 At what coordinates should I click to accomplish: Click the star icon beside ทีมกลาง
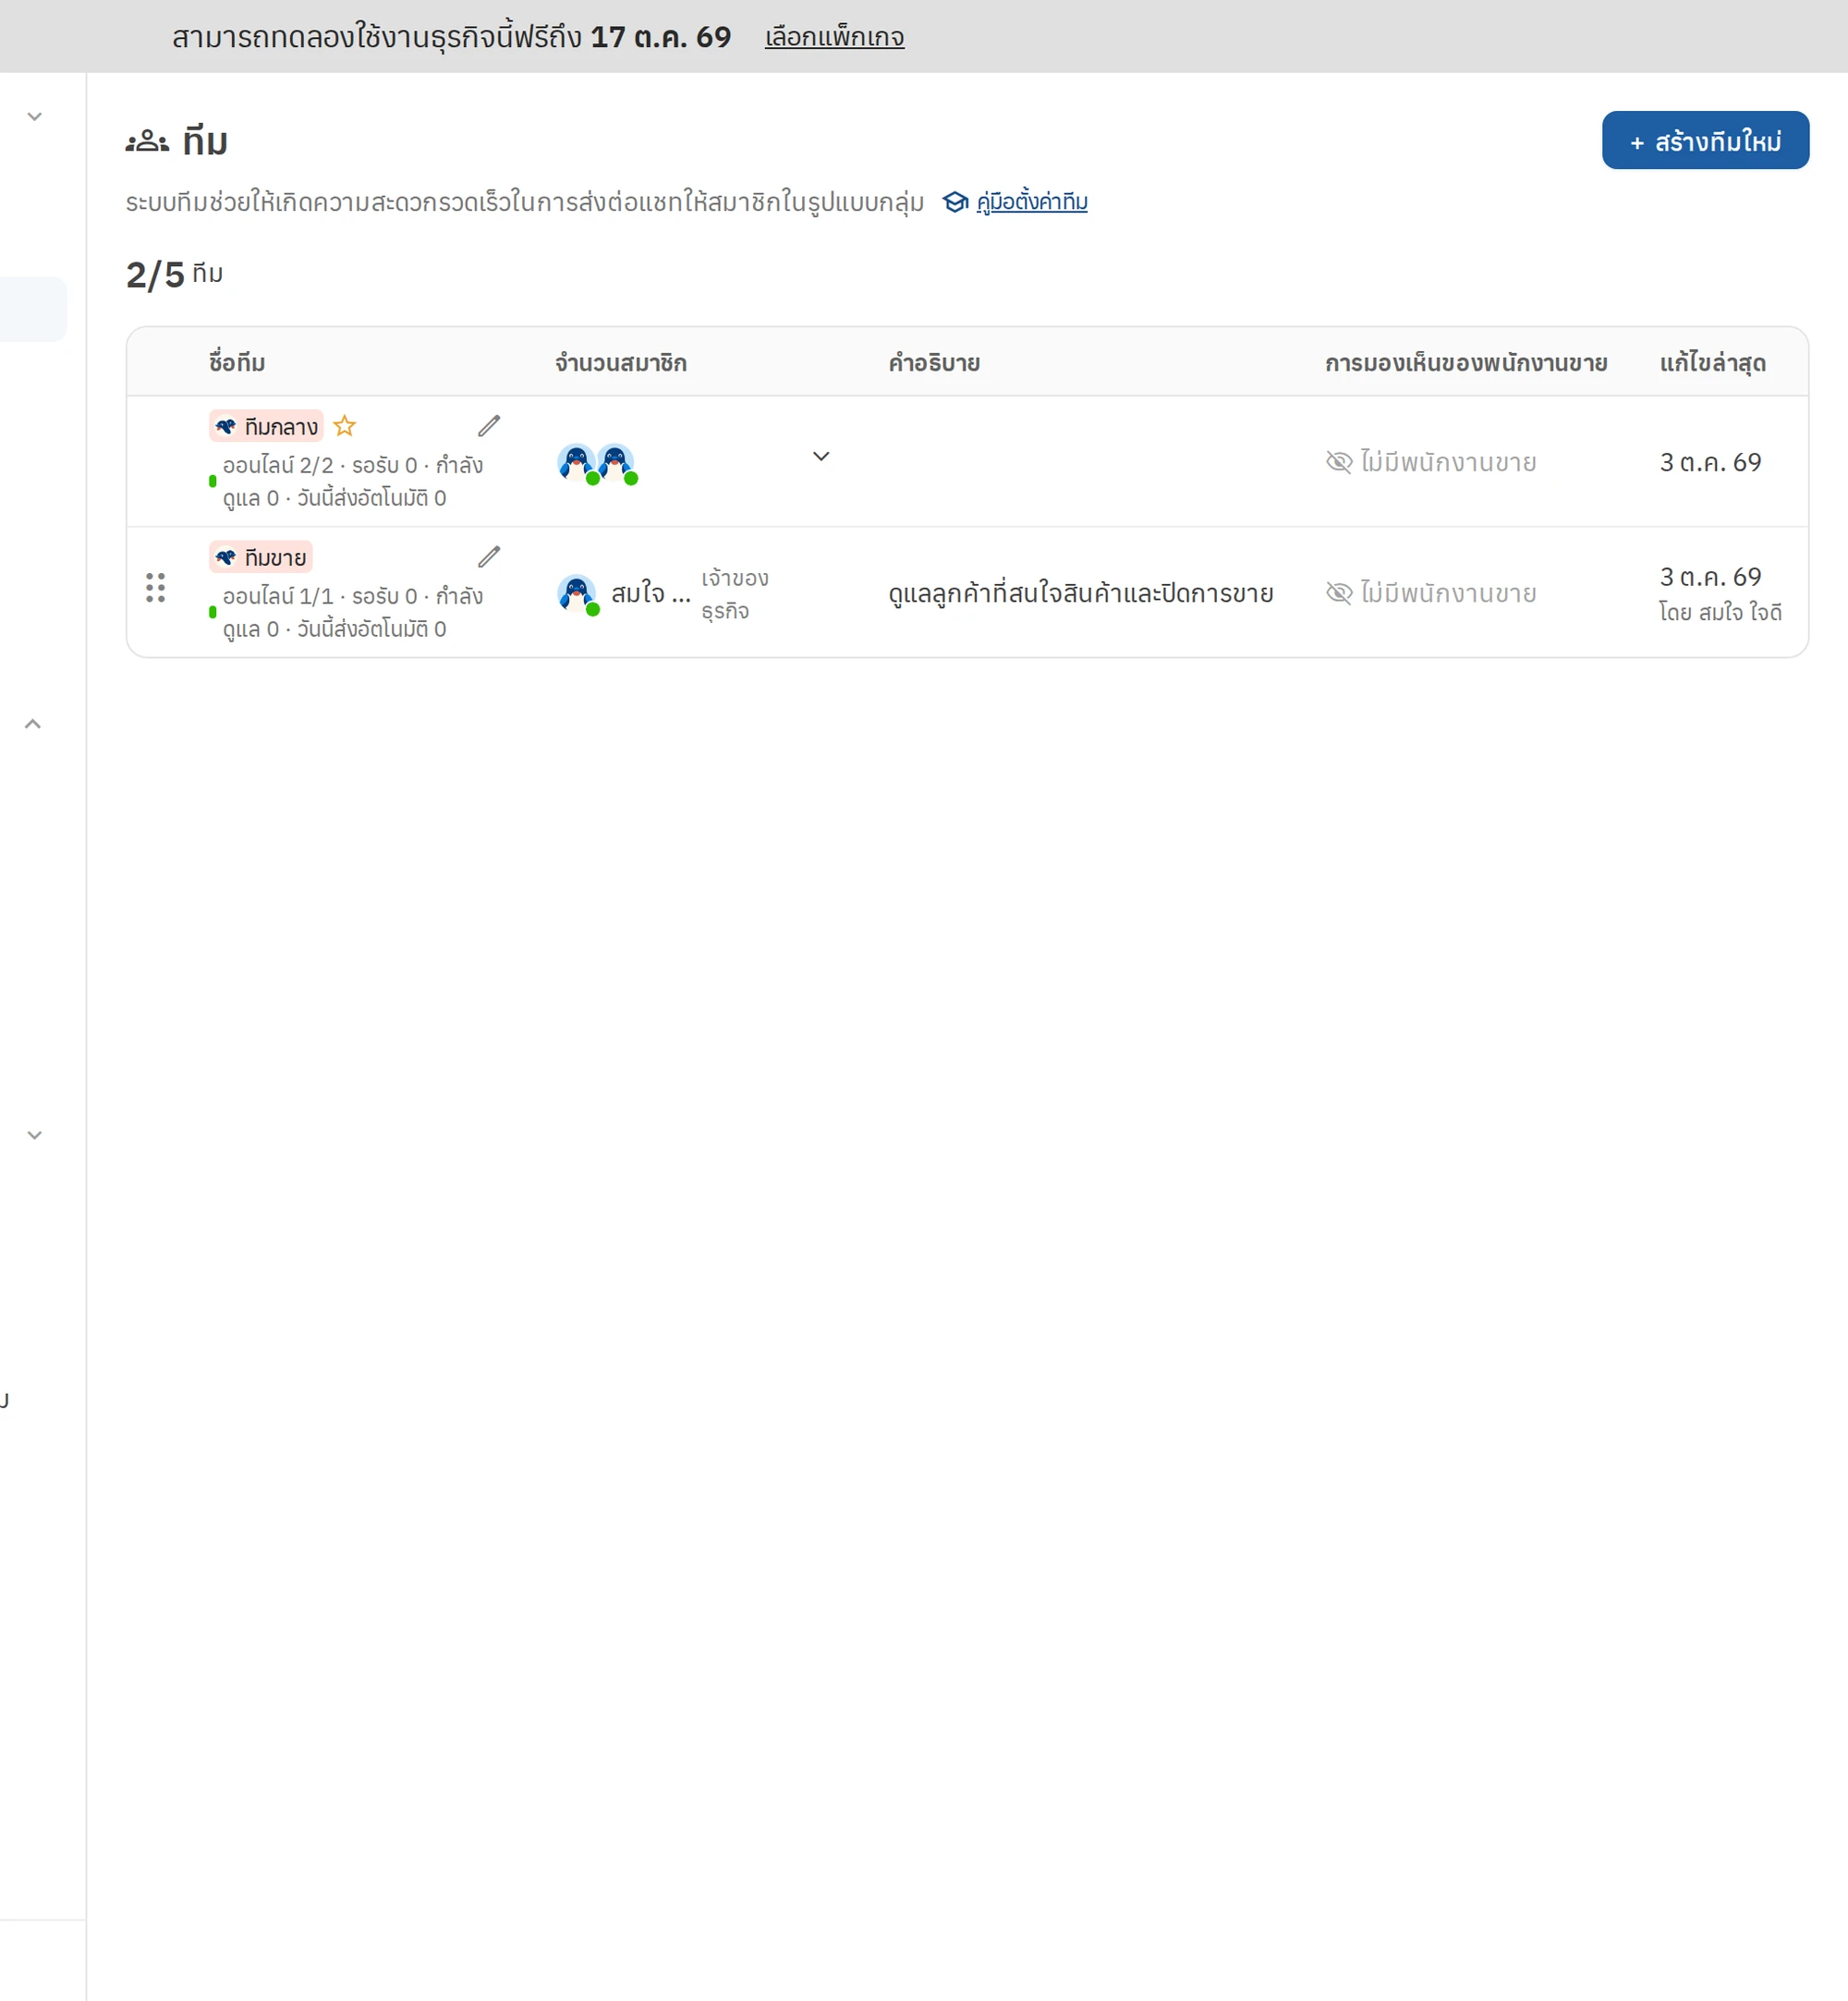345,426
